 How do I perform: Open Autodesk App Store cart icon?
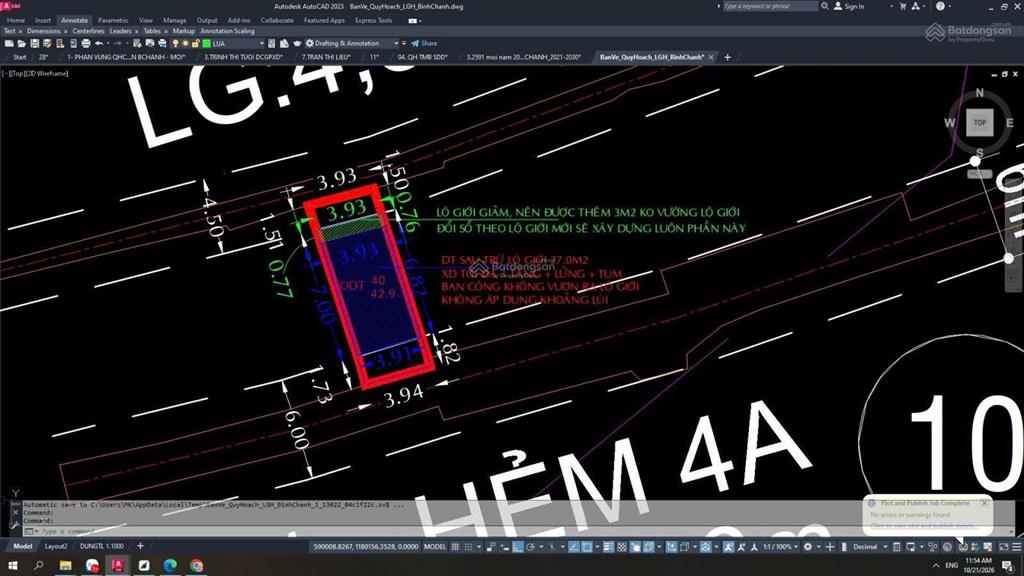[x=903, y=7]
